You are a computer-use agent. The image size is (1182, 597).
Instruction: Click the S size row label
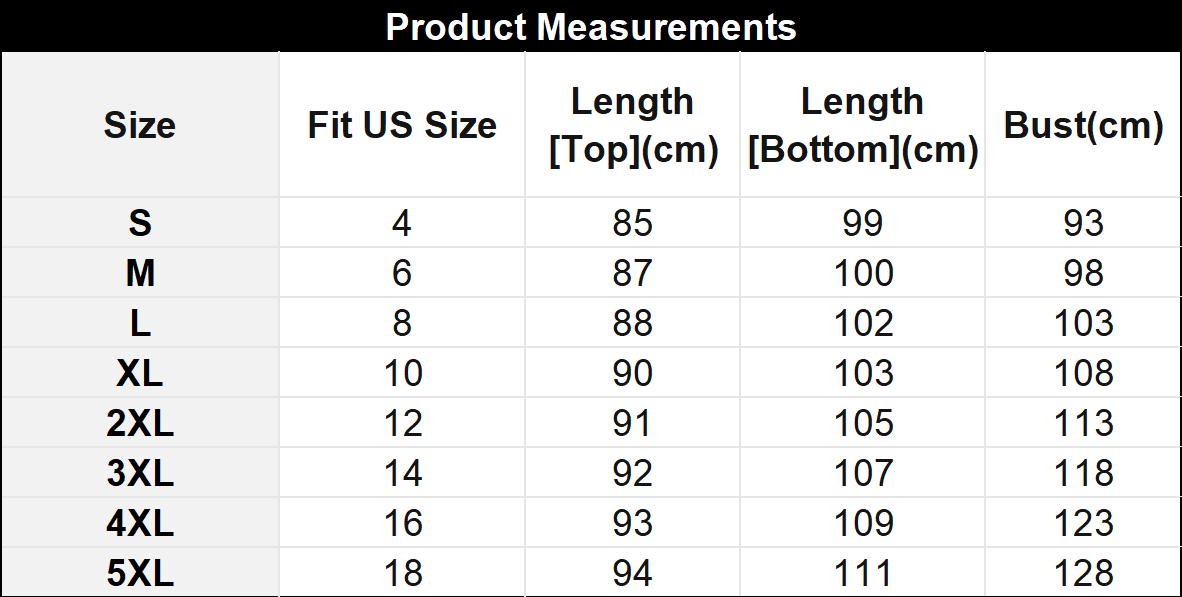point(139,223)
